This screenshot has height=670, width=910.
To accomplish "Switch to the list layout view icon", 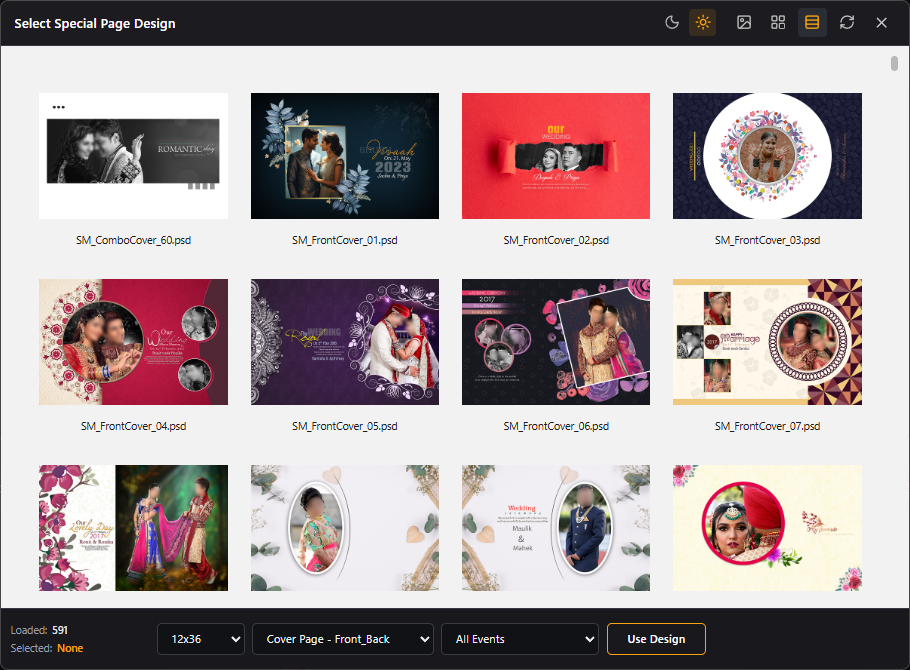I will (812, 23).
